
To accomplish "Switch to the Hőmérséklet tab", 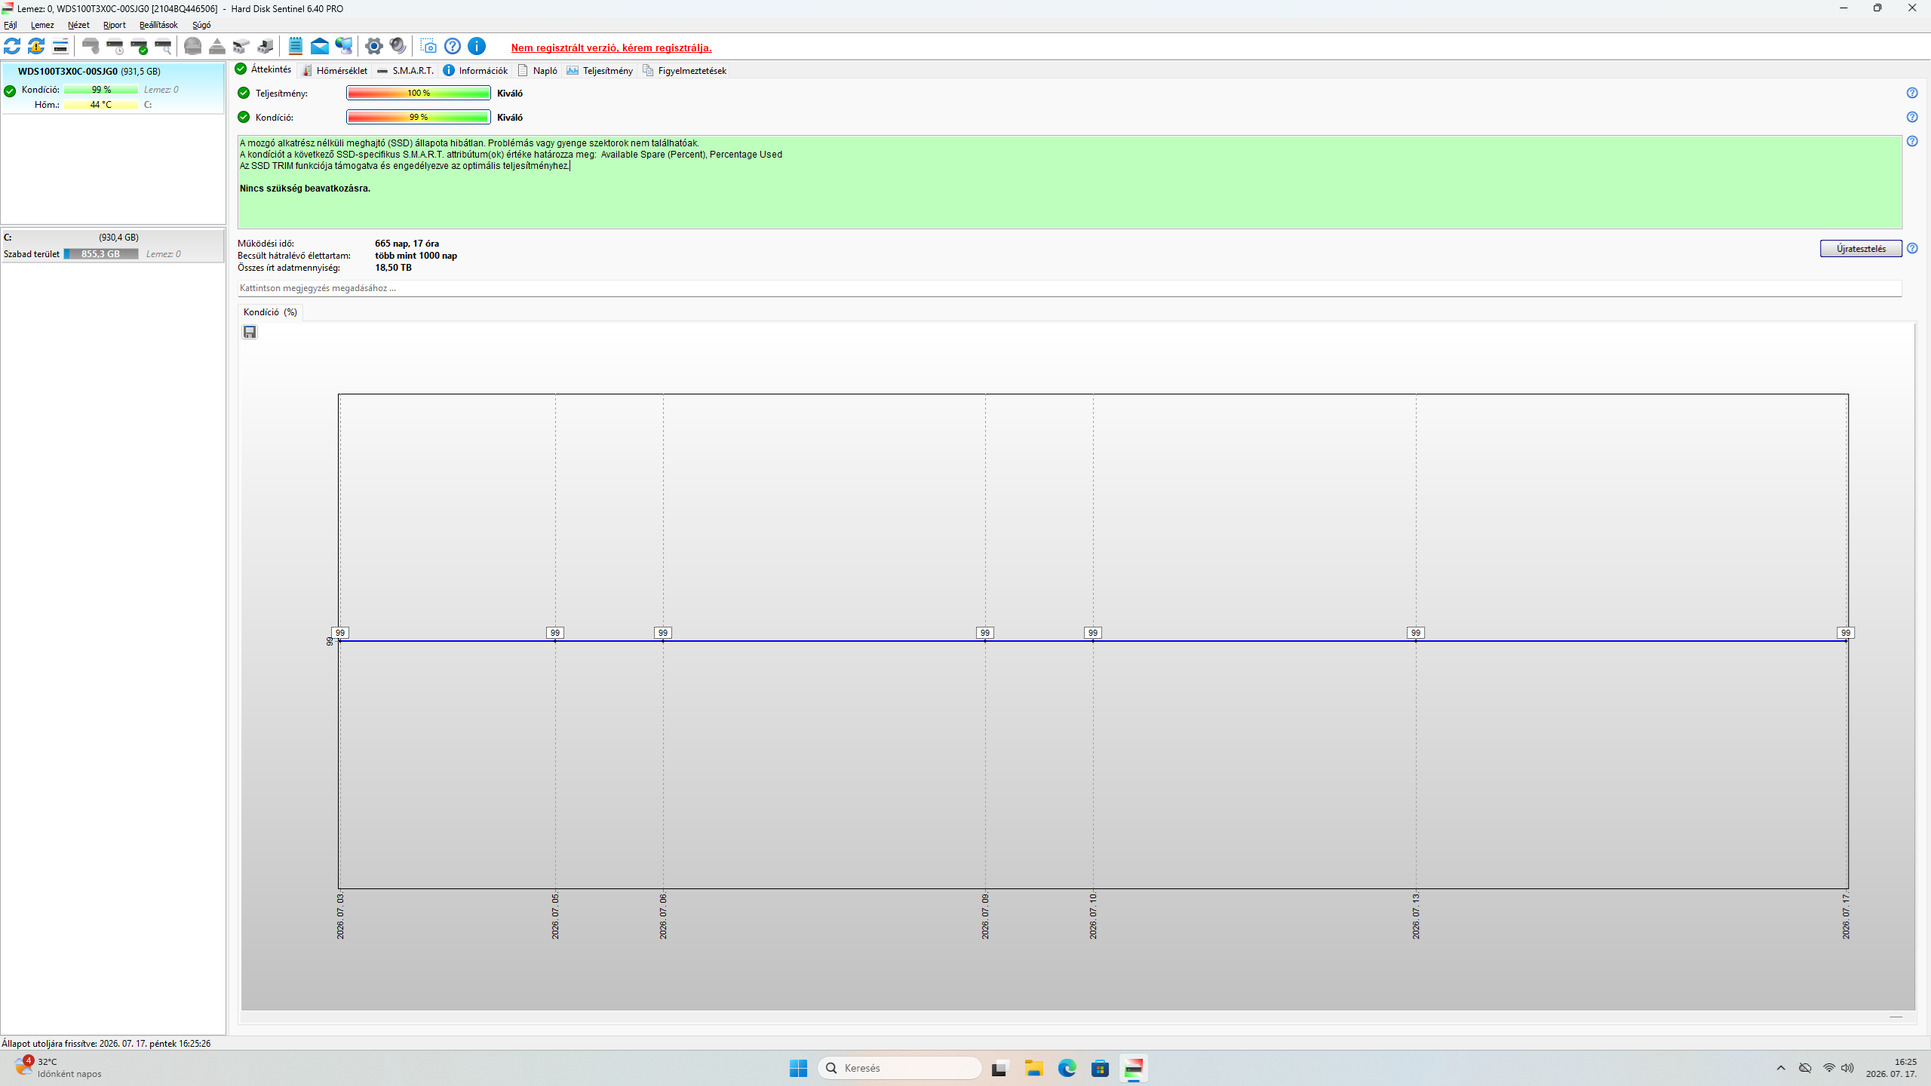I will [x=335, y=70].
